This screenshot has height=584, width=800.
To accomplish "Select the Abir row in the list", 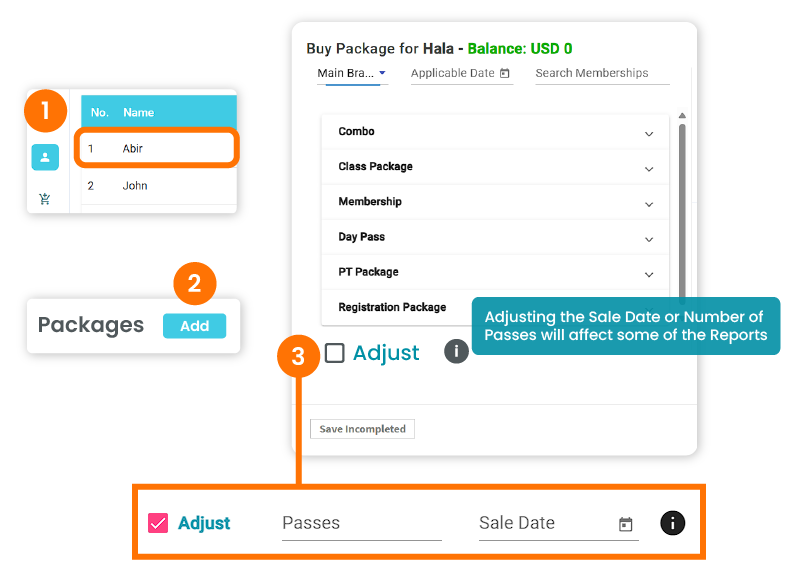I will pyautogui.click(x=156, y=148).
